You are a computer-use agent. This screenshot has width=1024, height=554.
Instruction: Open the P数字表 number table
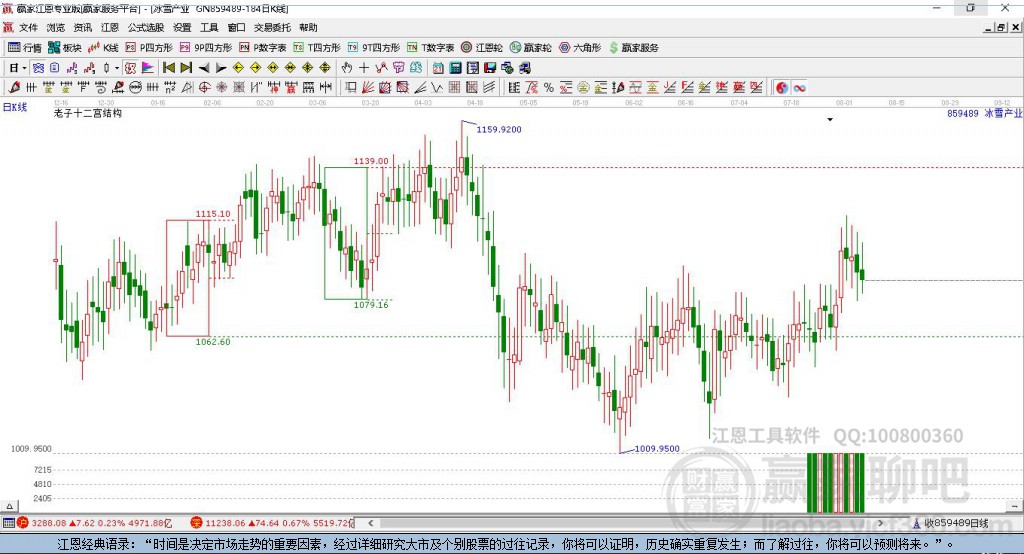tap(263, 48)
